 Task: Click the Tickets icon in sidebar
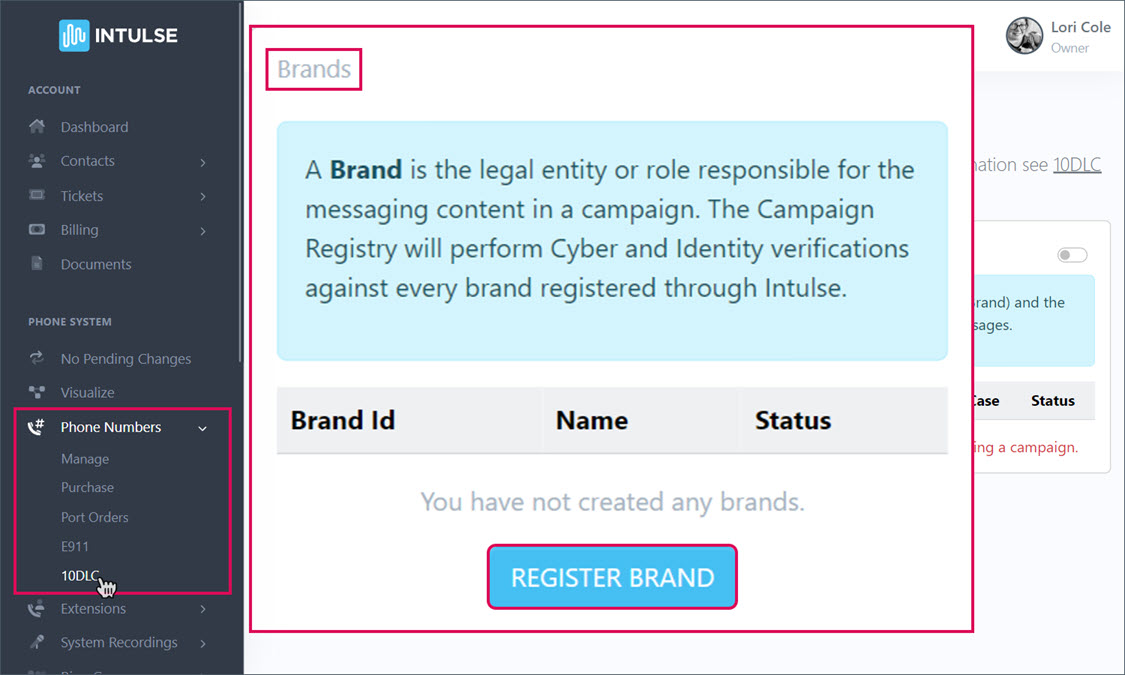pos(37,196)
